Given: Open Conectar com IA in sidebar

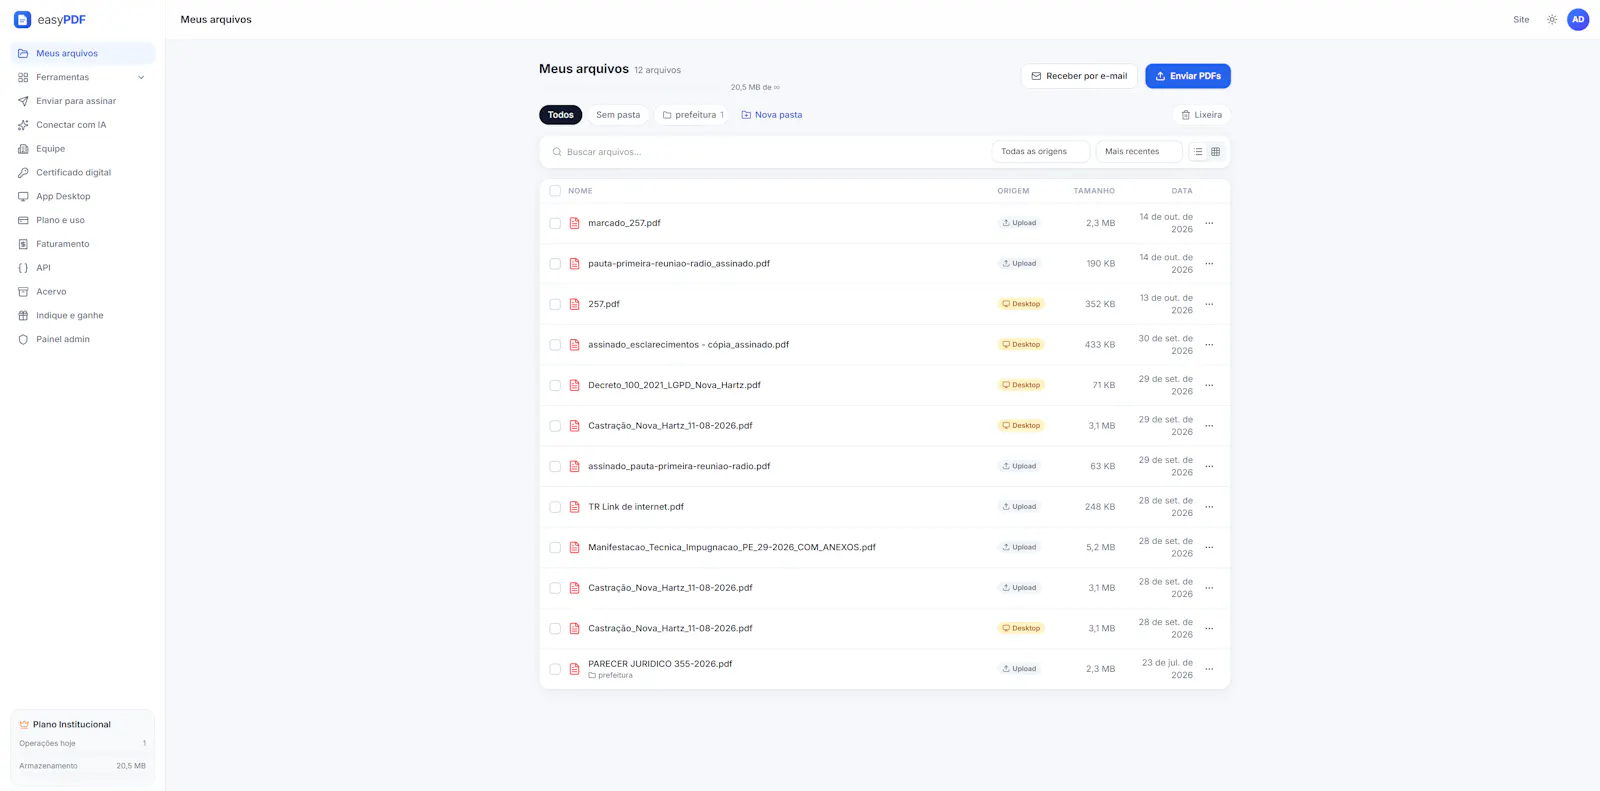Looking at the screenshot, I should (82, 125).
